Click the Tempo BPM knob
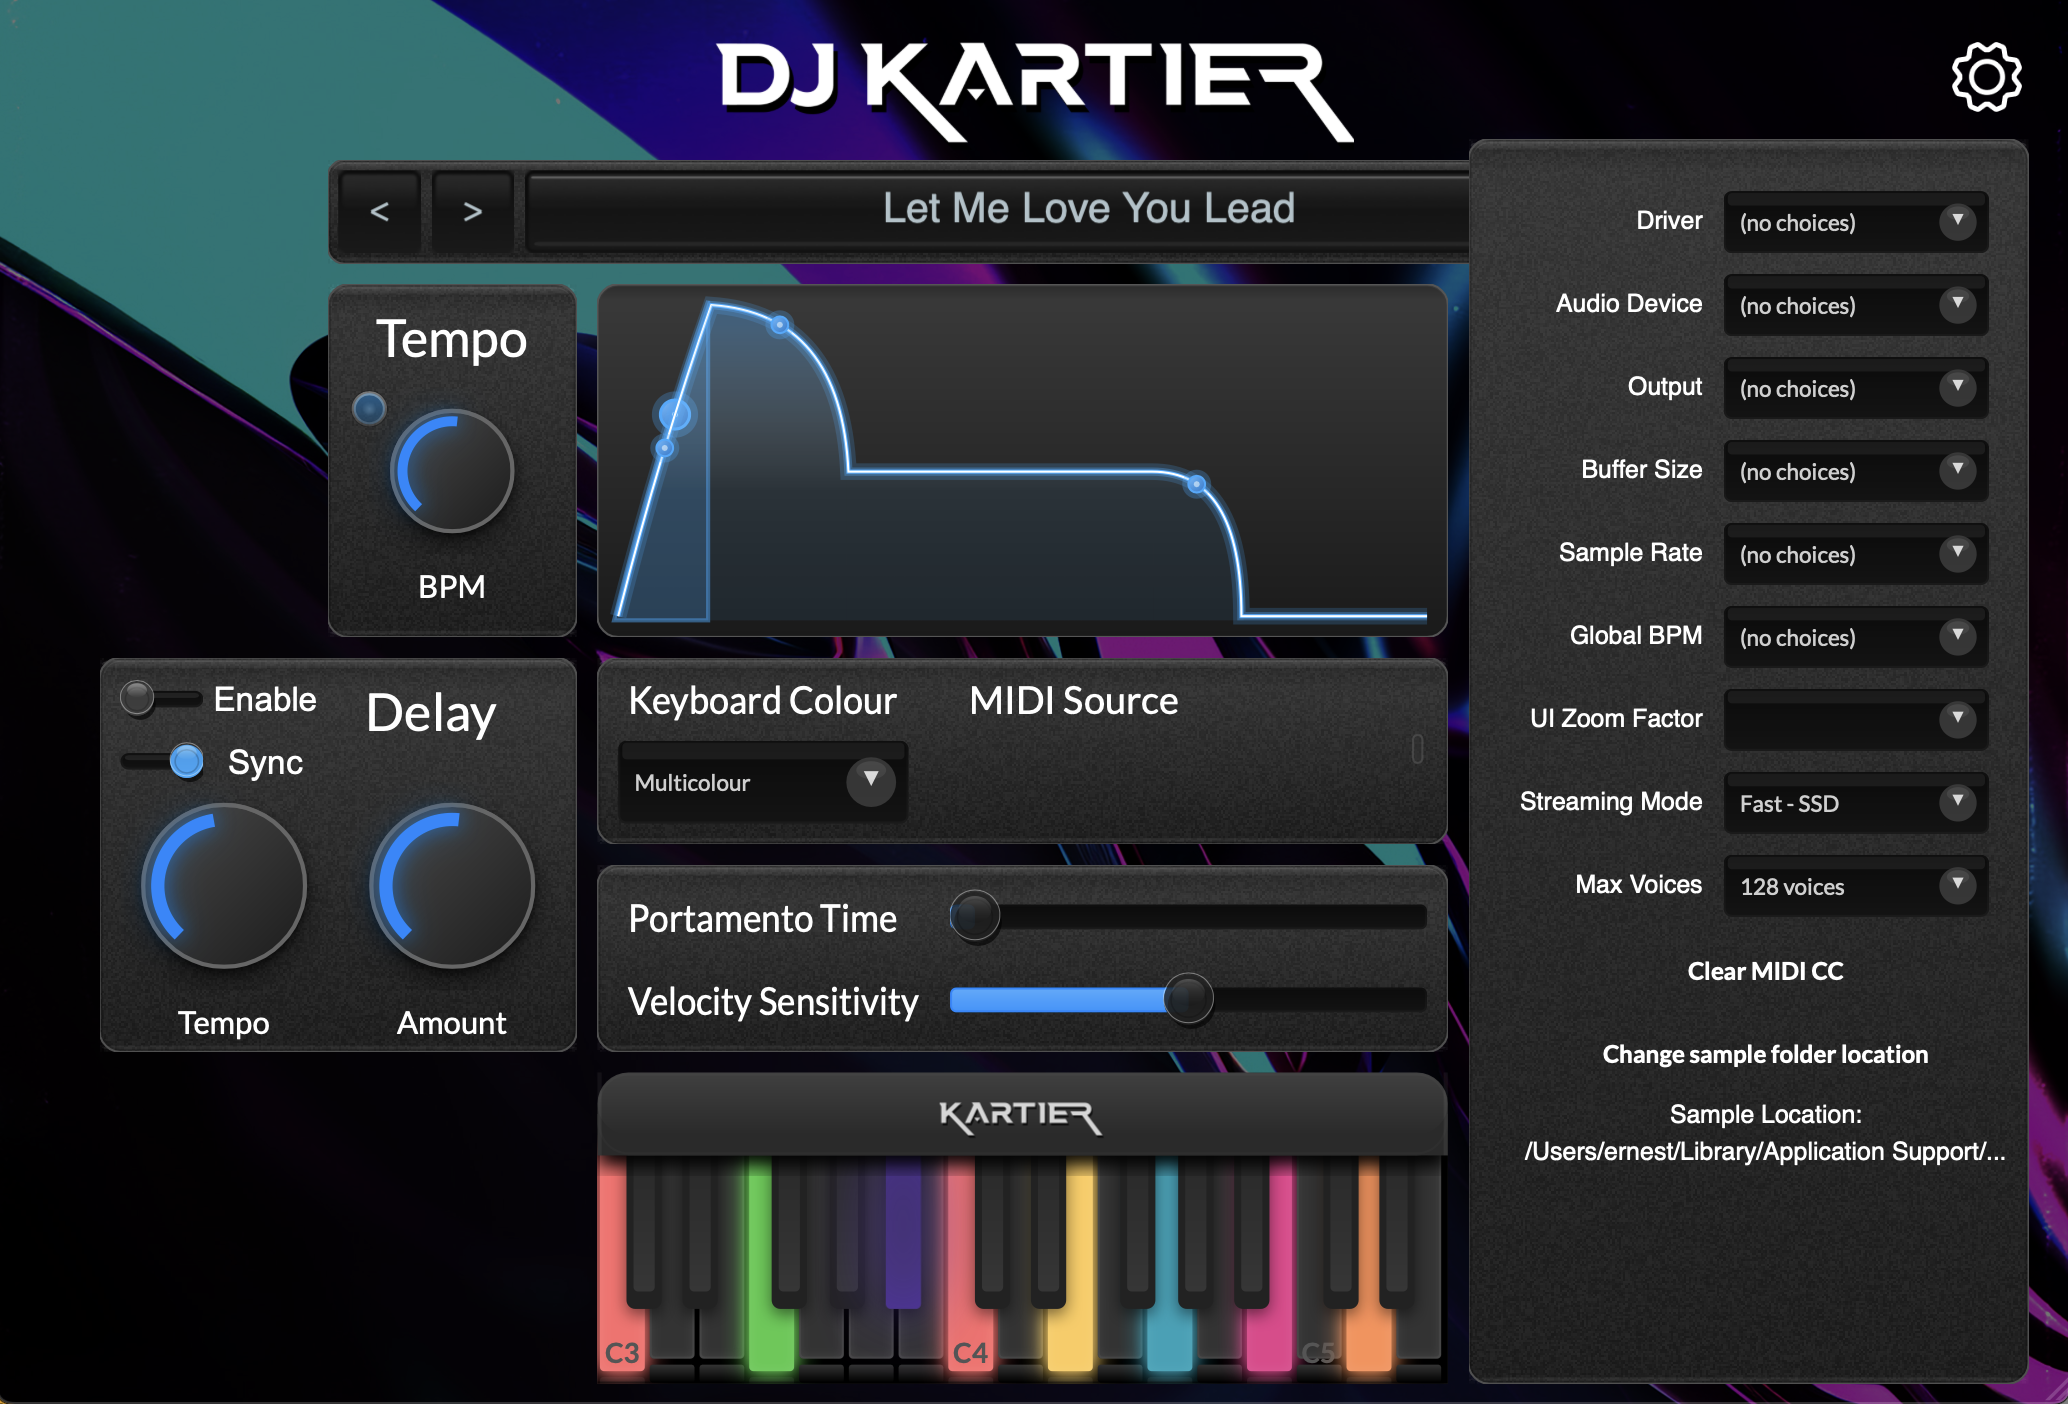 (x=452, y=472)
